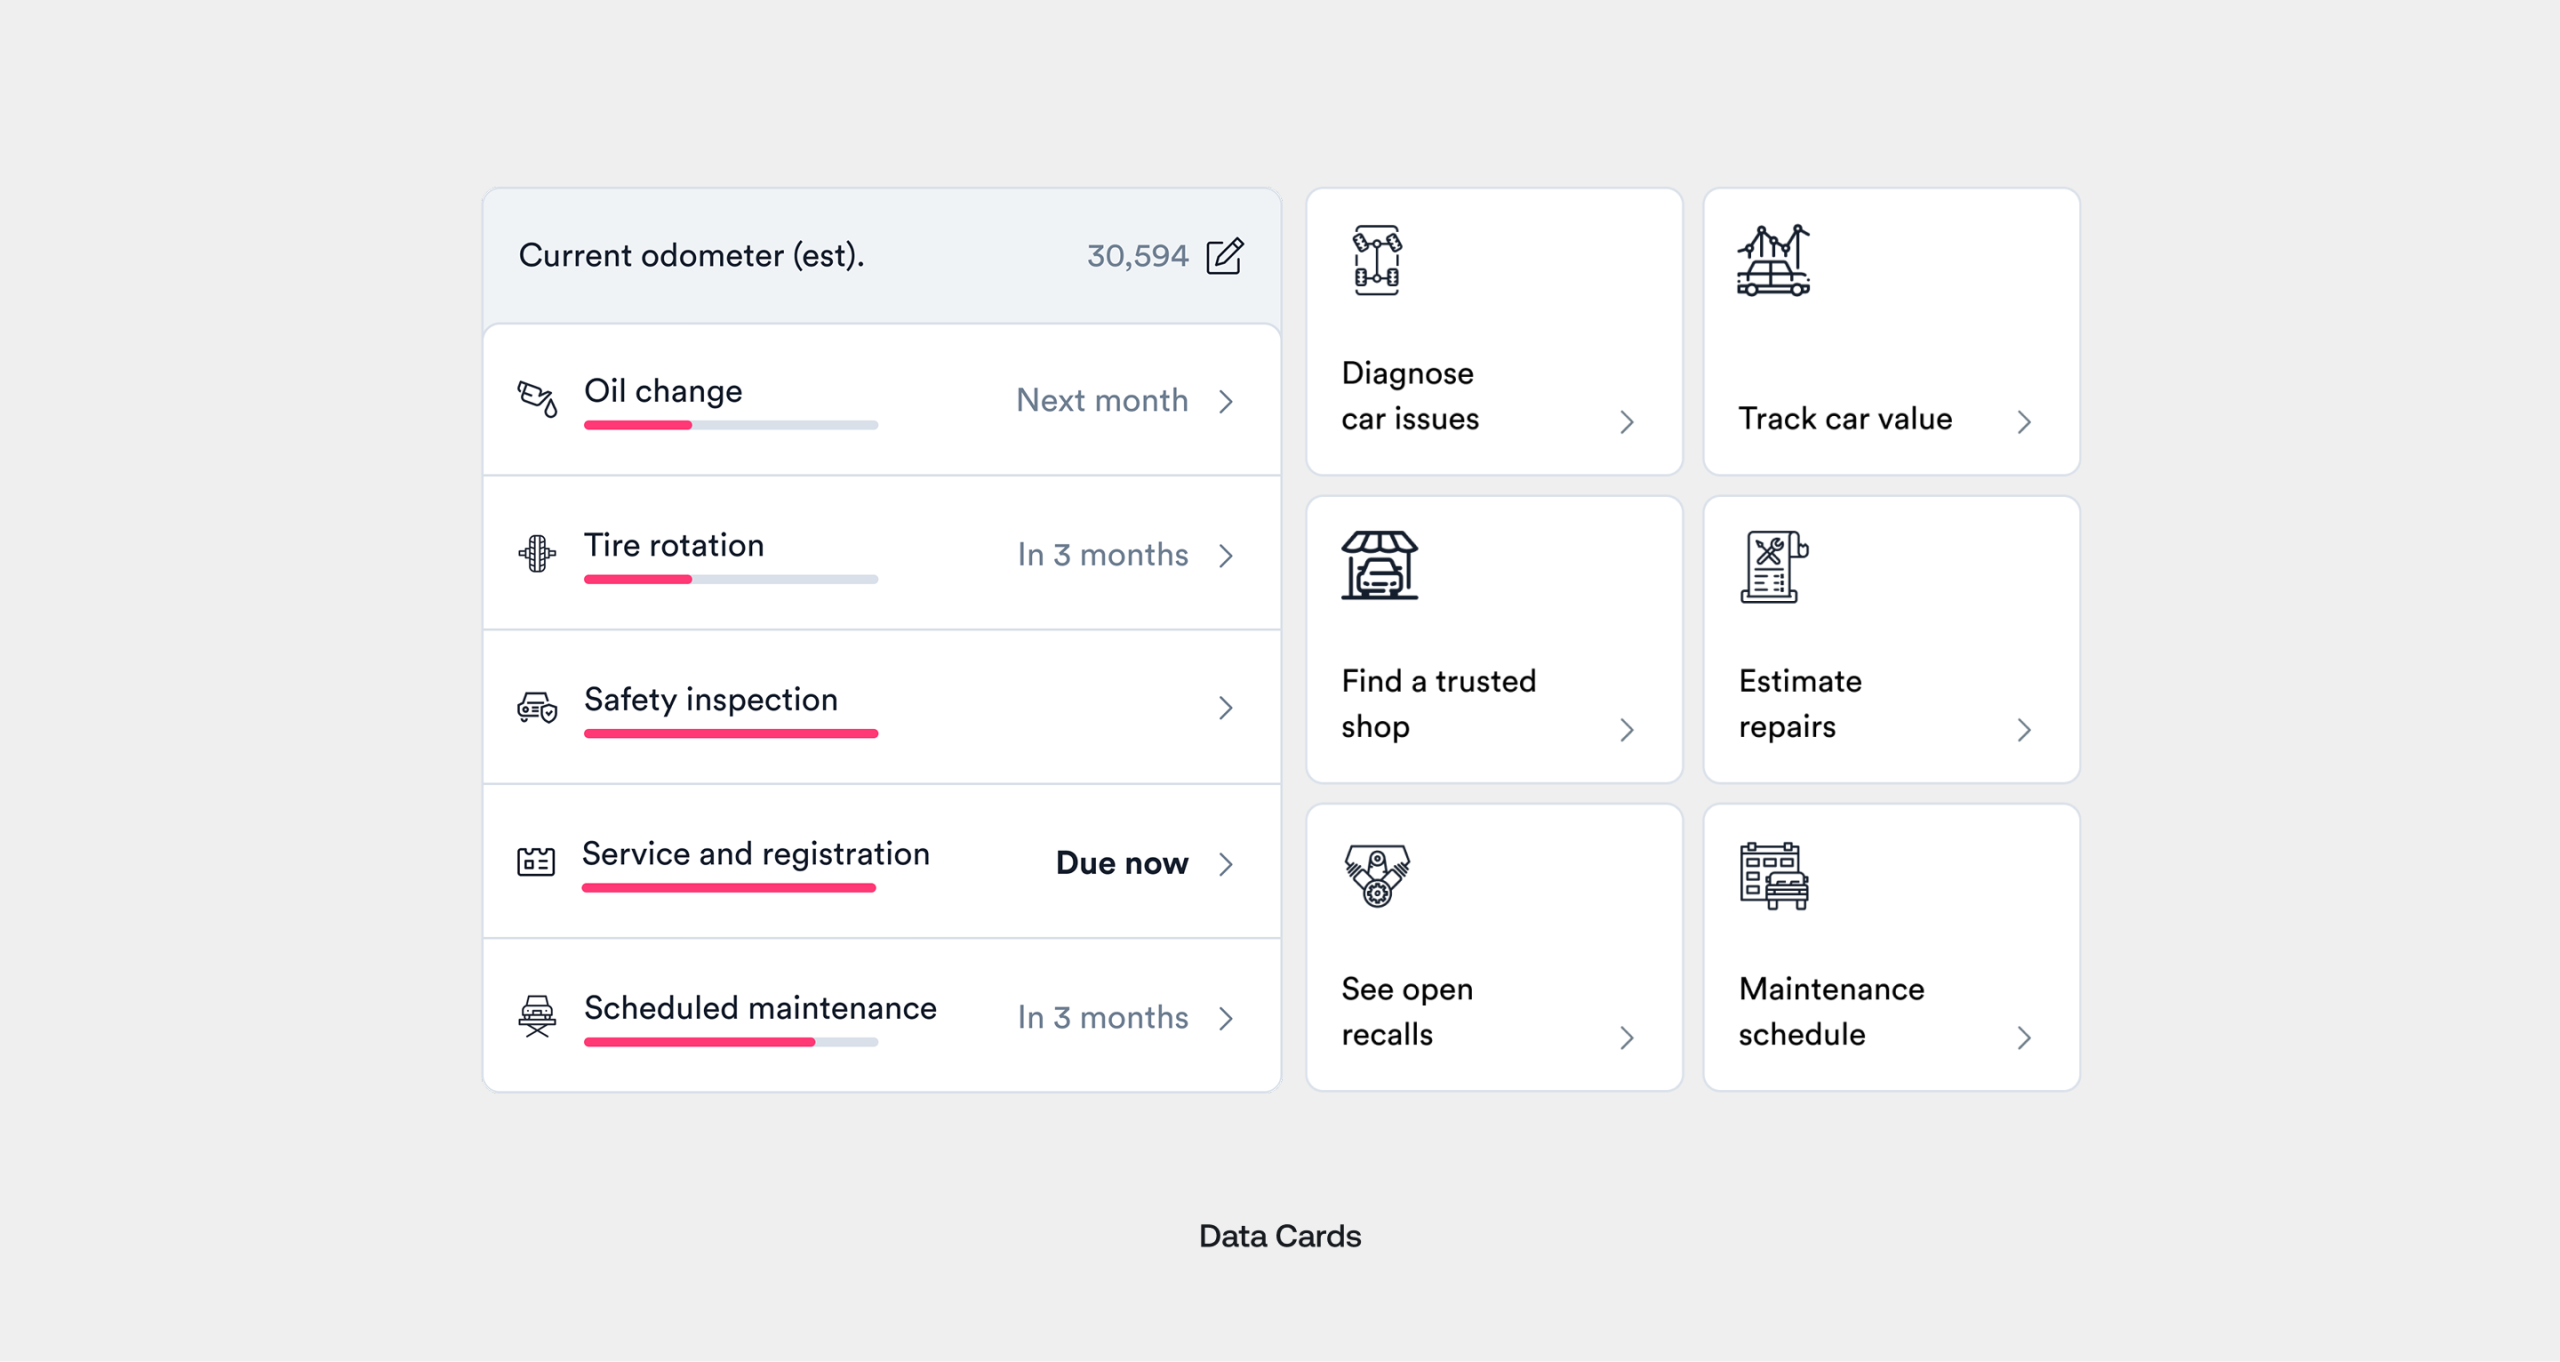This screenshot has height=1362, width=2560.
Task: Click the Oil change progress bar
Action: pyautogui.click(x=731, y=425)
